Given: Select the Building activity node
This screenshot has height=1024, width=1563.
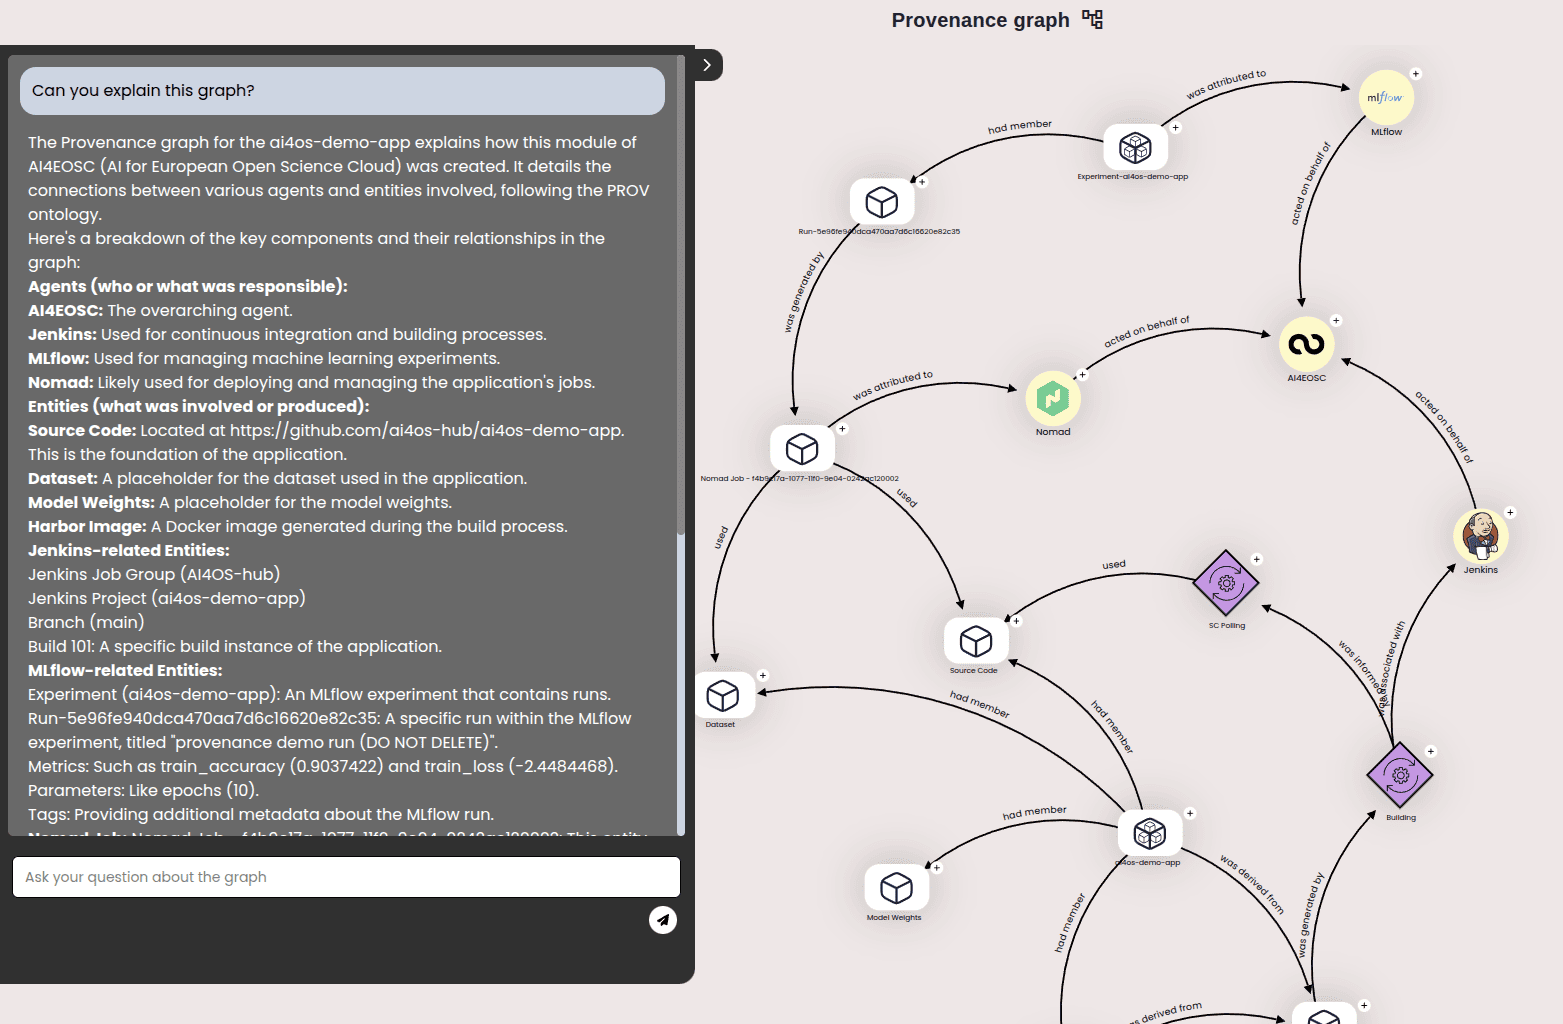Looking at the screenshot, I should [1400, 775].
